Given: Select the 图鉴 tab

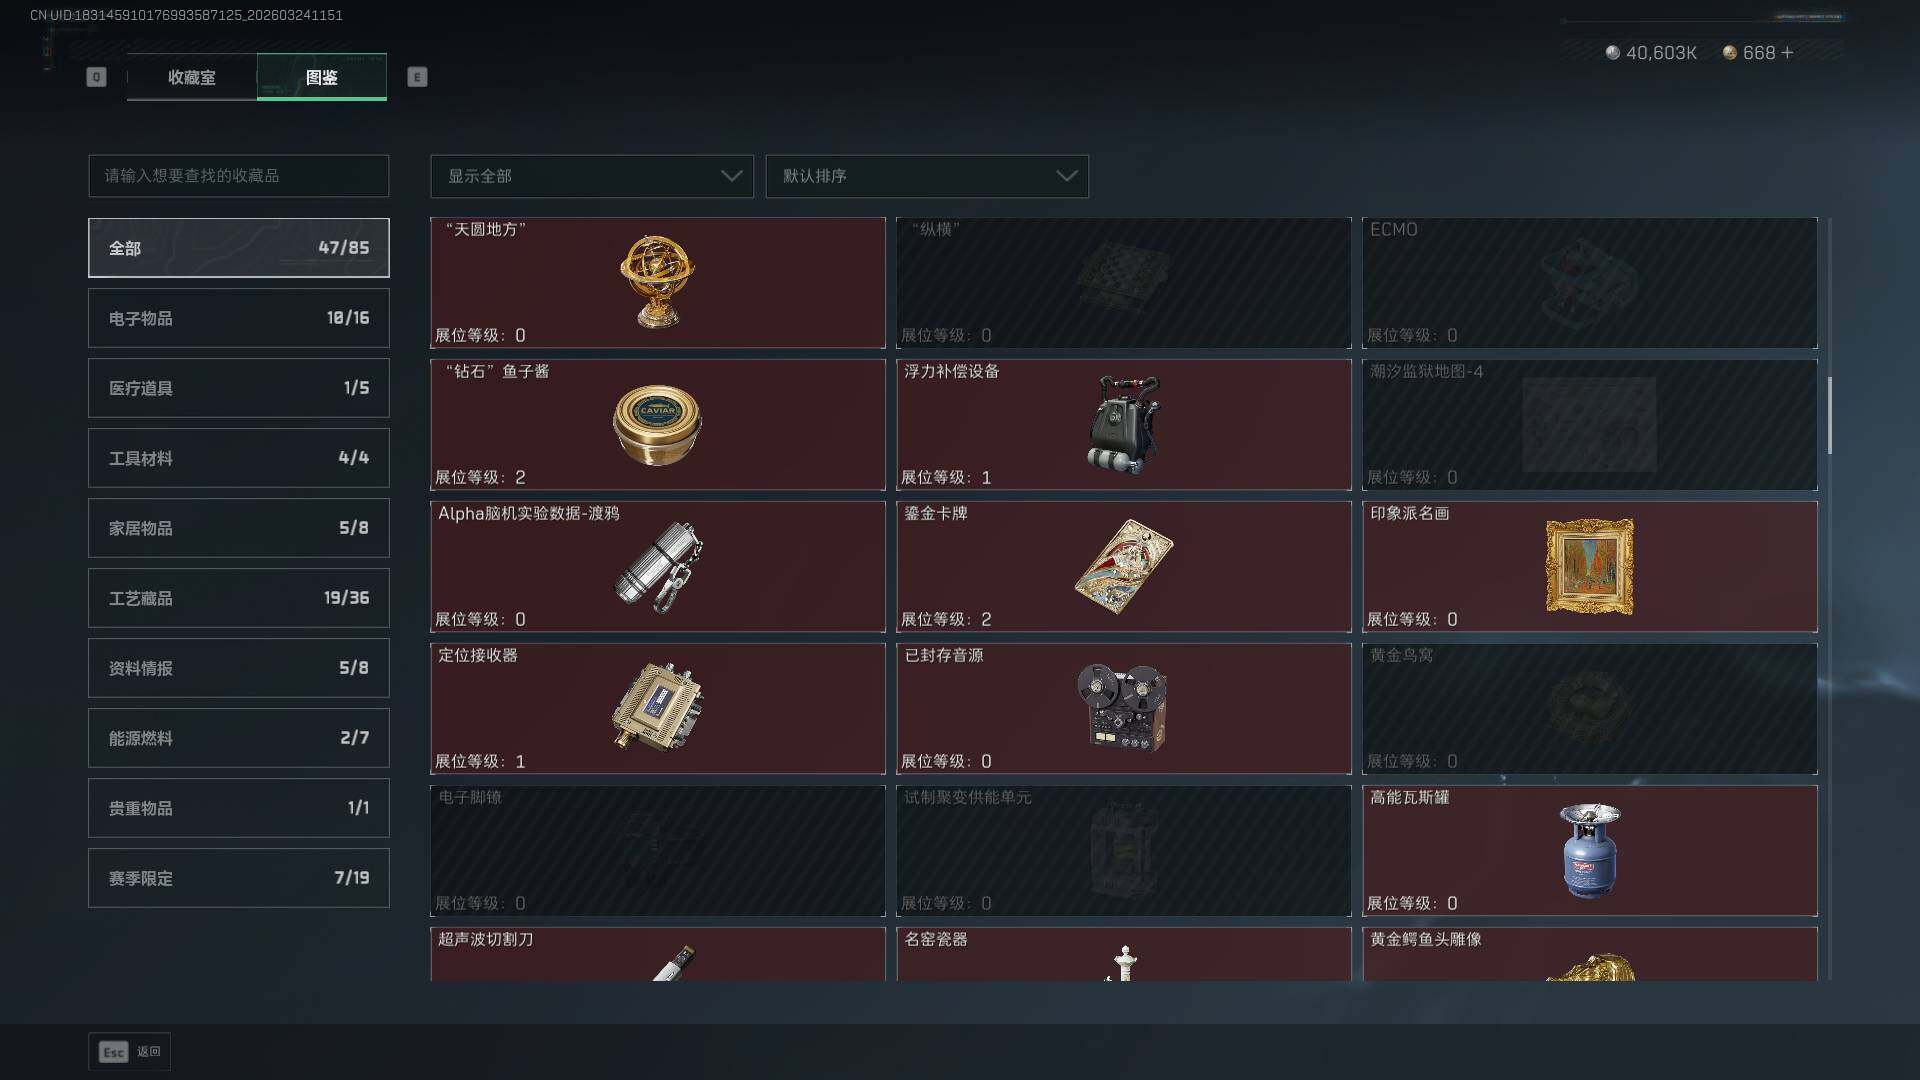Looking at the screenshot, I should click(322, 77).
